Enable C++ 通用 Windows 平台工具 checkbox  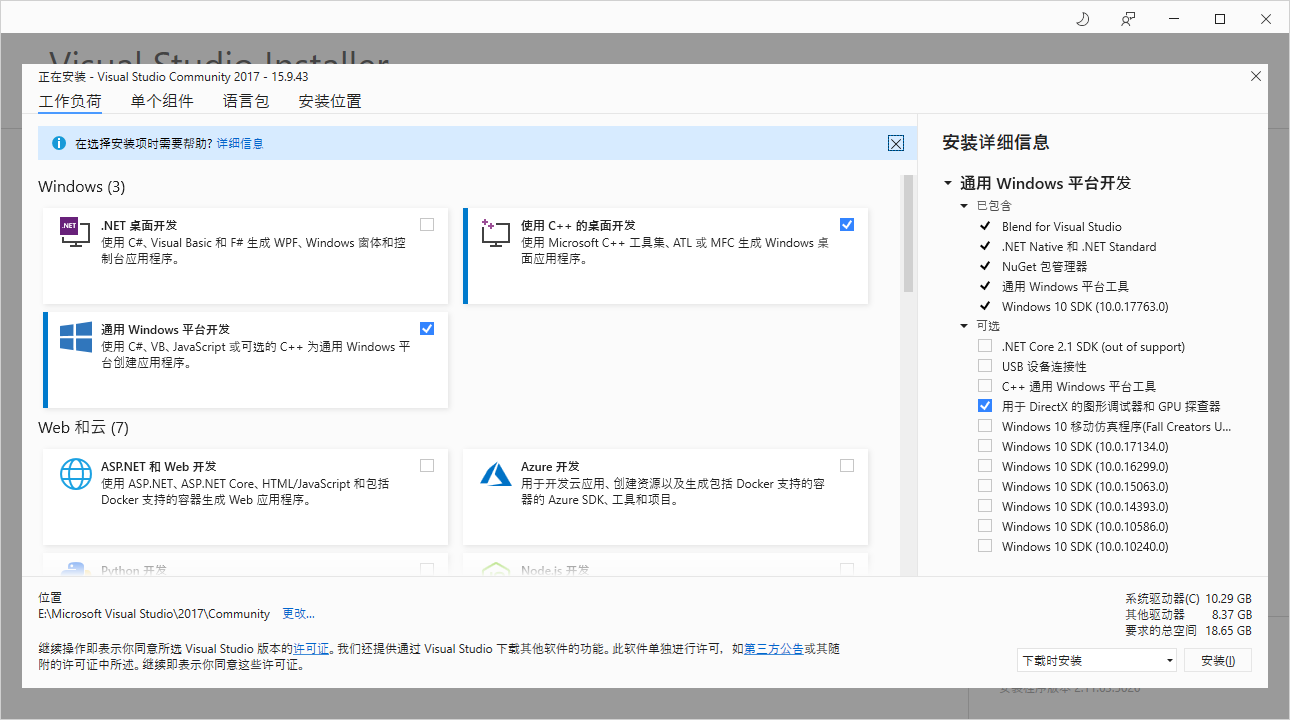985,386
